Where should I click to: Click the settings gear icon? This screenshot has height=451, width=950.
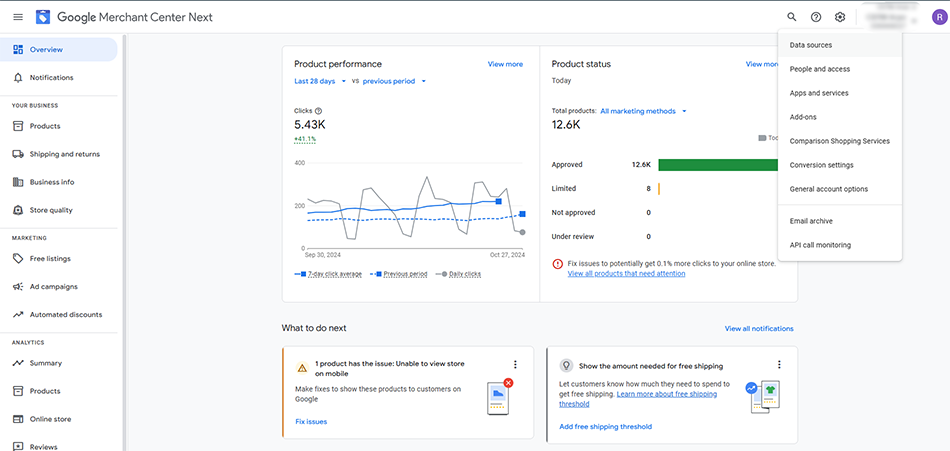(840, 17)
